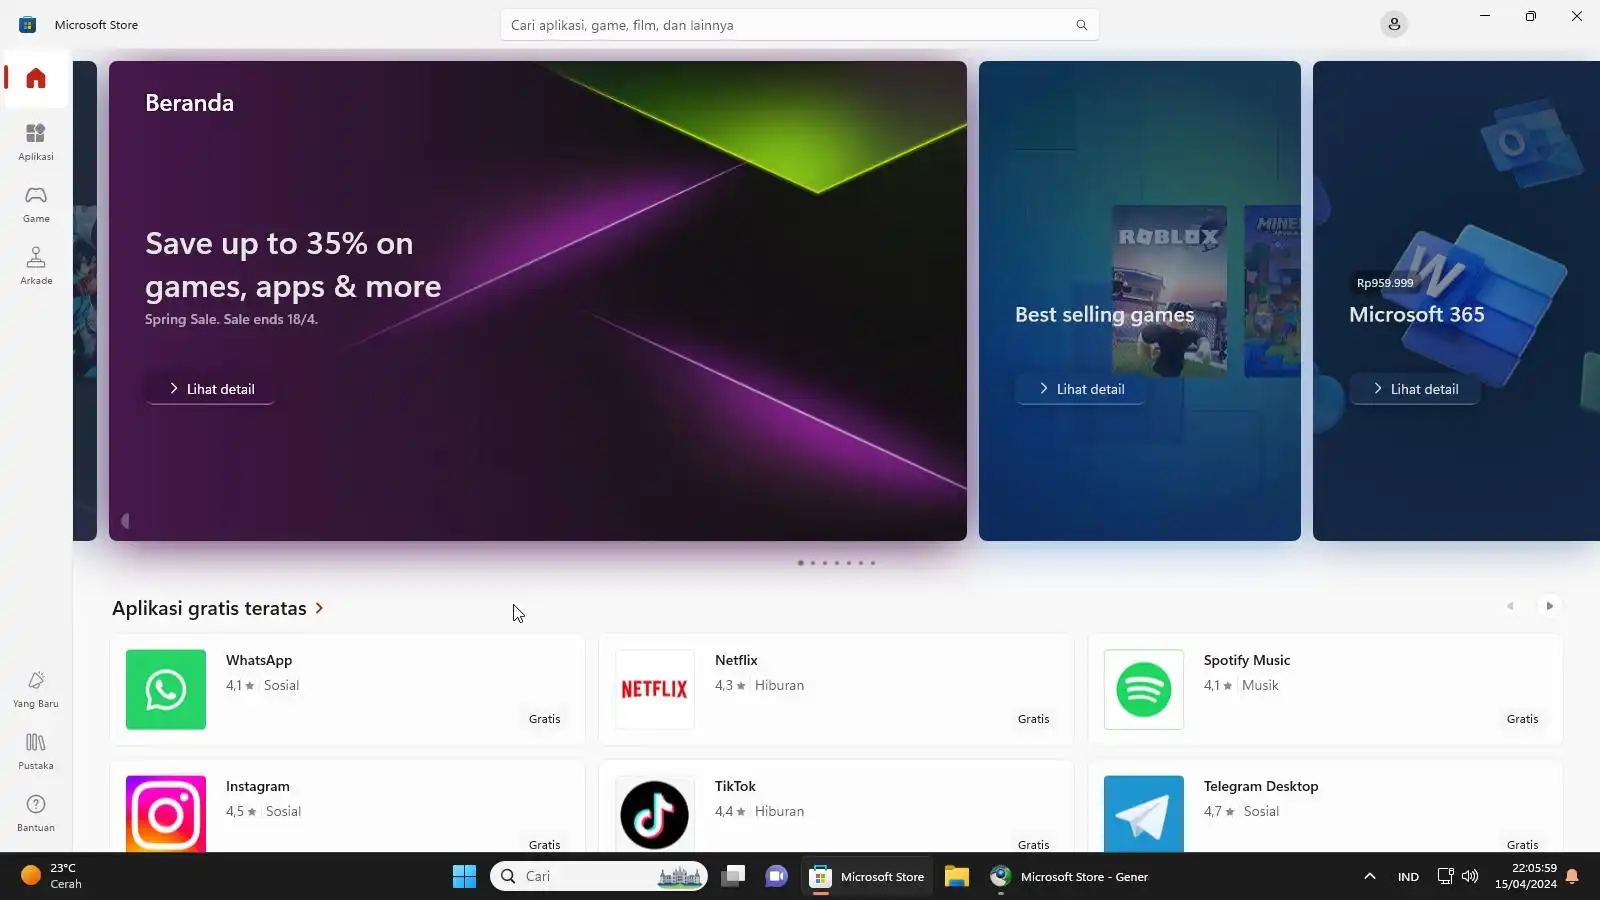Select the first carousel page dot

coord(801,563)
